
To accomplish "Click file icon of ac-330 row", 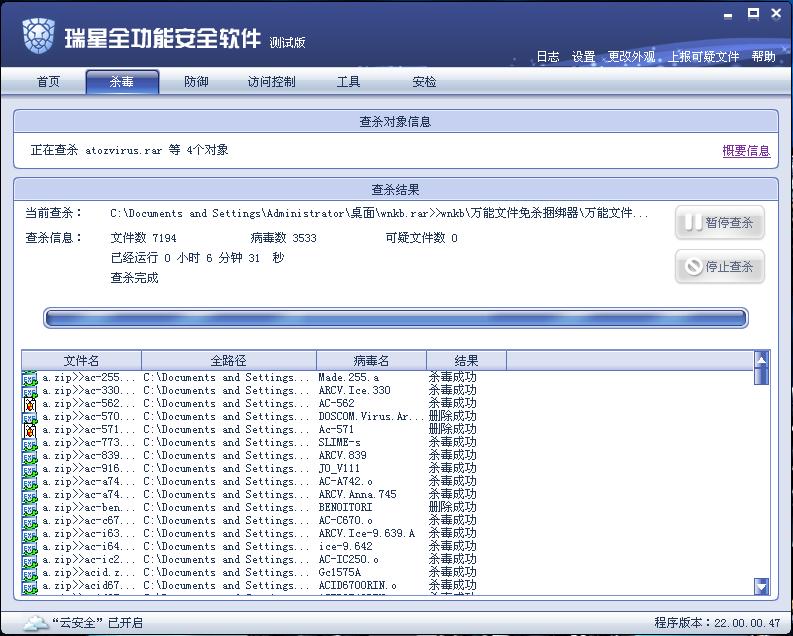I will (29, 391).
